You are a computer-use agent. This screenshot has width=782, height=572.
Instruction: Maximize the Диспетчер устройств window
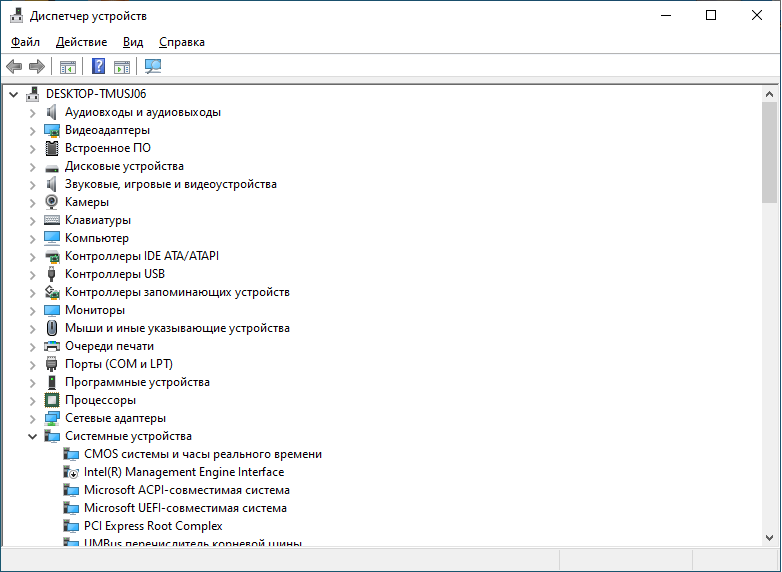click(x=711, y=15)
